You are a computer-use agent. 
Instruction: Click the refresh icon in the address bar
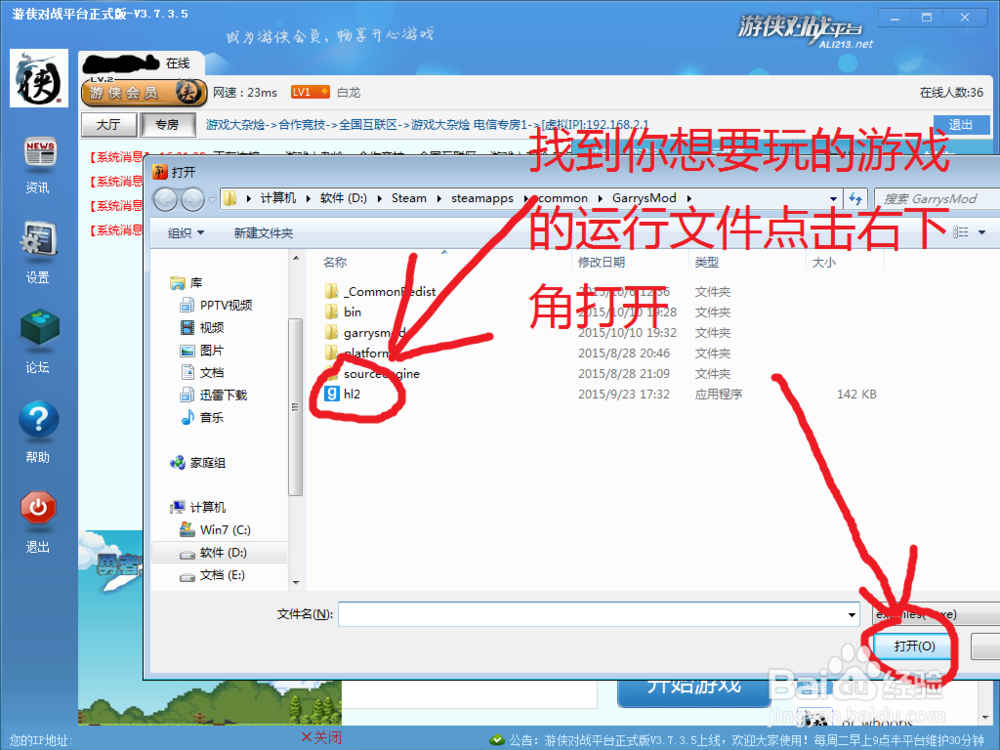[858, 198]
